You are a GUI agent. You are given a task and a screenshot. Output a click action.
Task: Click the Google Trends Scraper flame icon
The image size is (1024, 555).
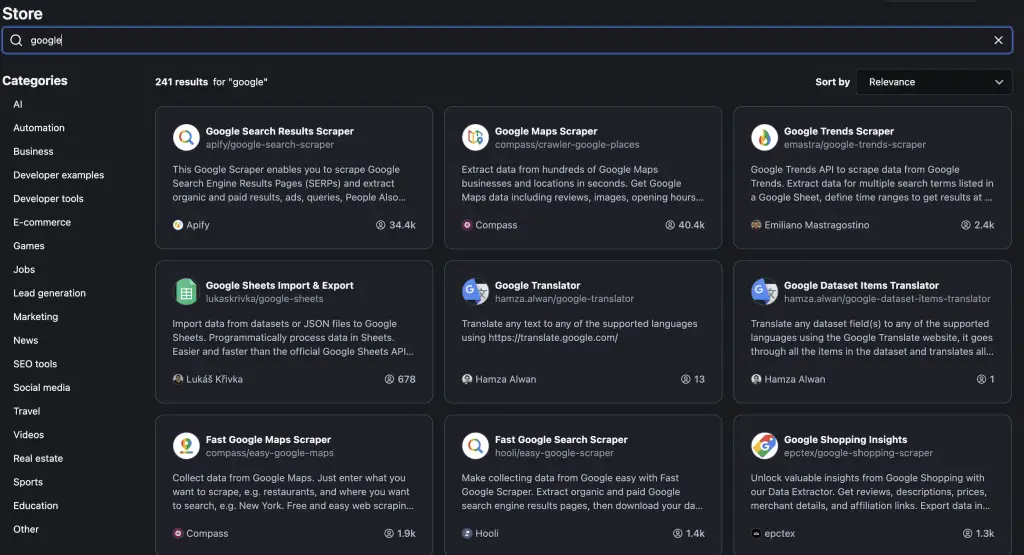(764, 137)
